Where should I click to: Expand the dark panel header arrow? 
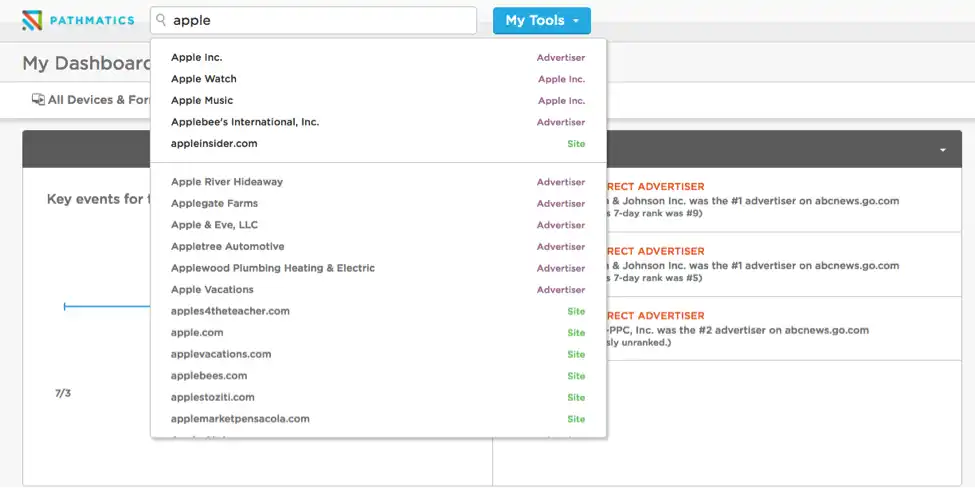click(x=943, y=150)
